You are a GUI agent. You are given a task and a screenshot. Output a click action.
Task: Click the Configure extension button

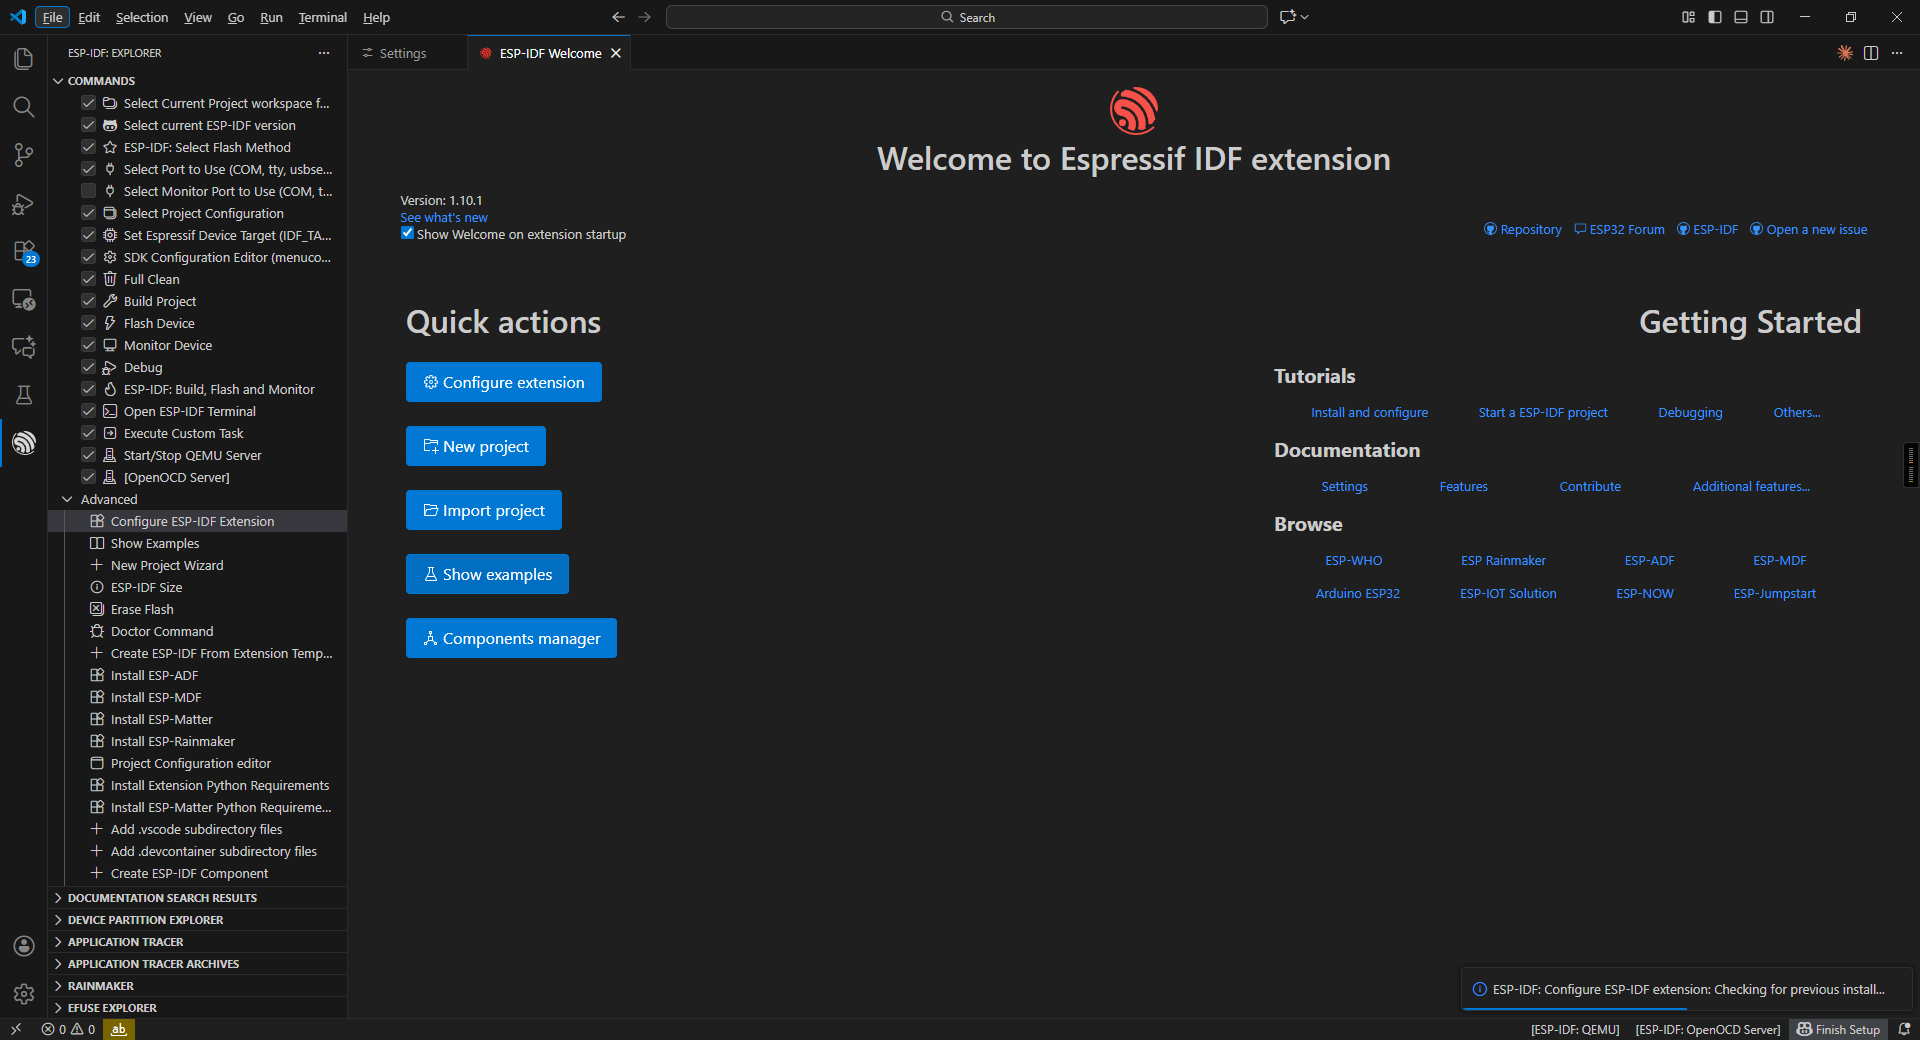tap(504, 382)
